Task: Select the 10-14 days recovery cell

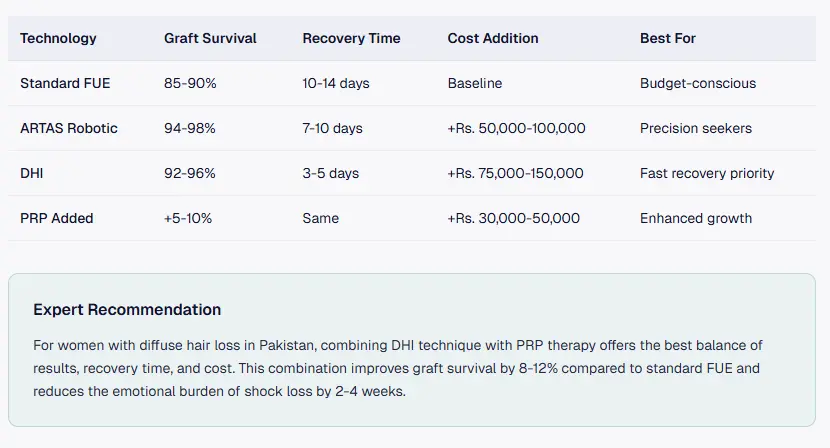Action: click(336, 83)
